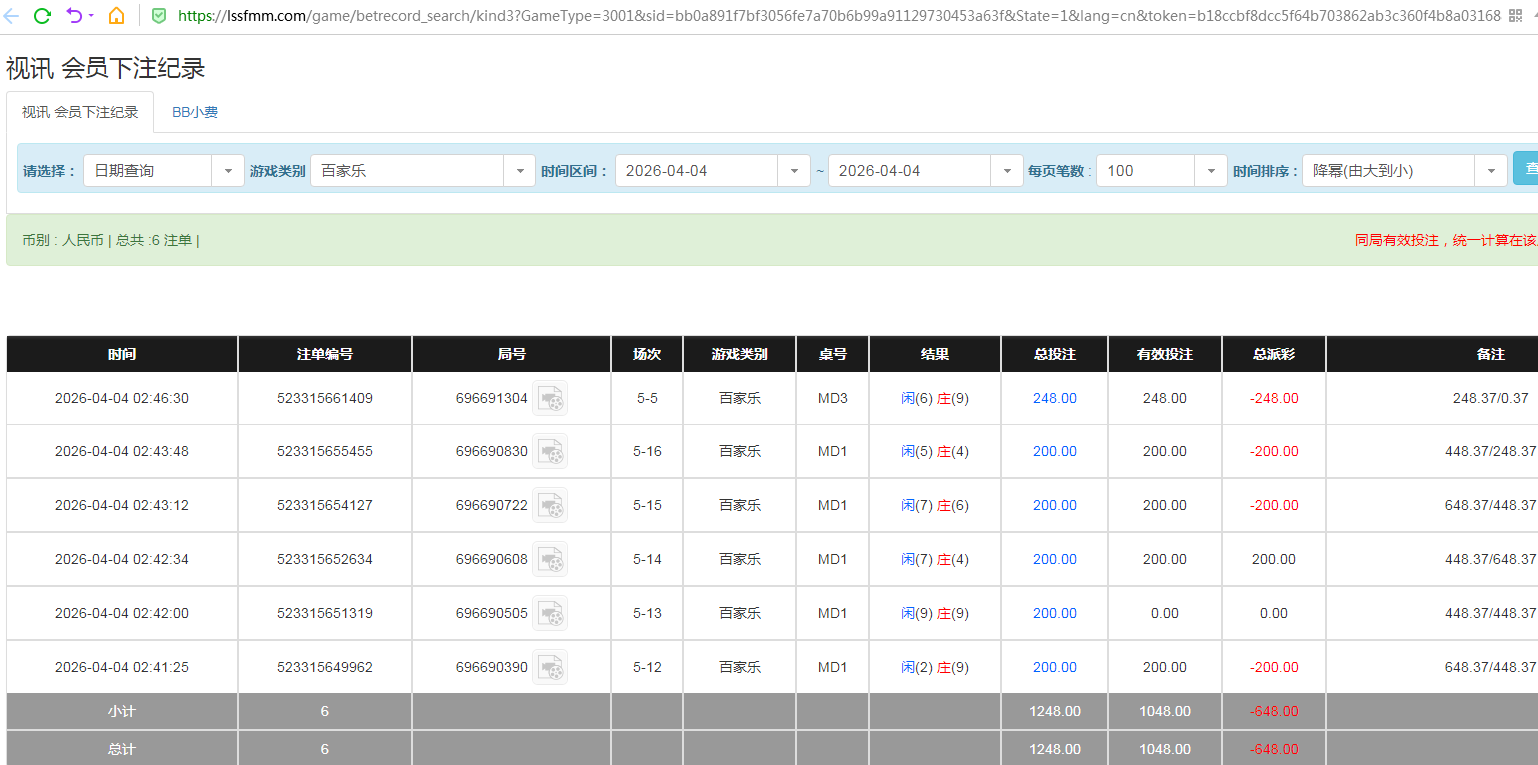Open the 游戏类别 百家乐 dropdown
The height and width of the screenshot is (765, 1538).
(x=519, y=170)
